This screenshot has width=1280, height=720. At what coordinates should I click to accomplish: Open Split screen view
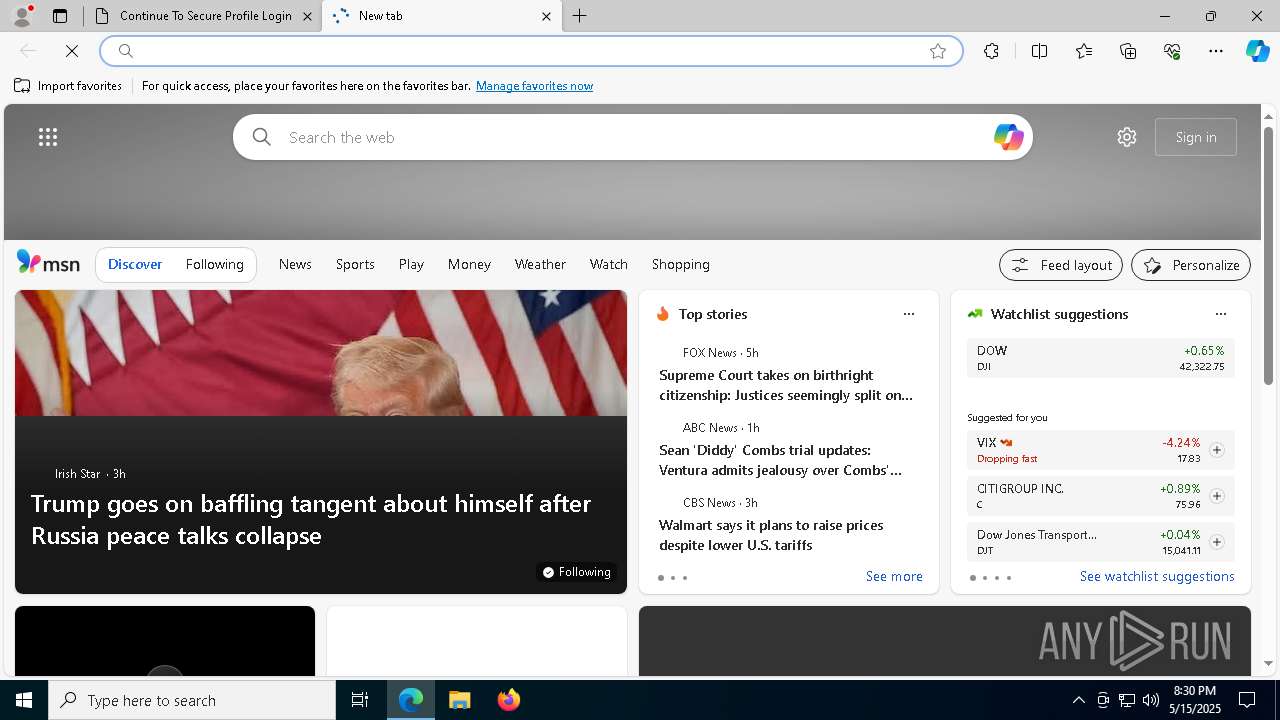(1039, 51)
